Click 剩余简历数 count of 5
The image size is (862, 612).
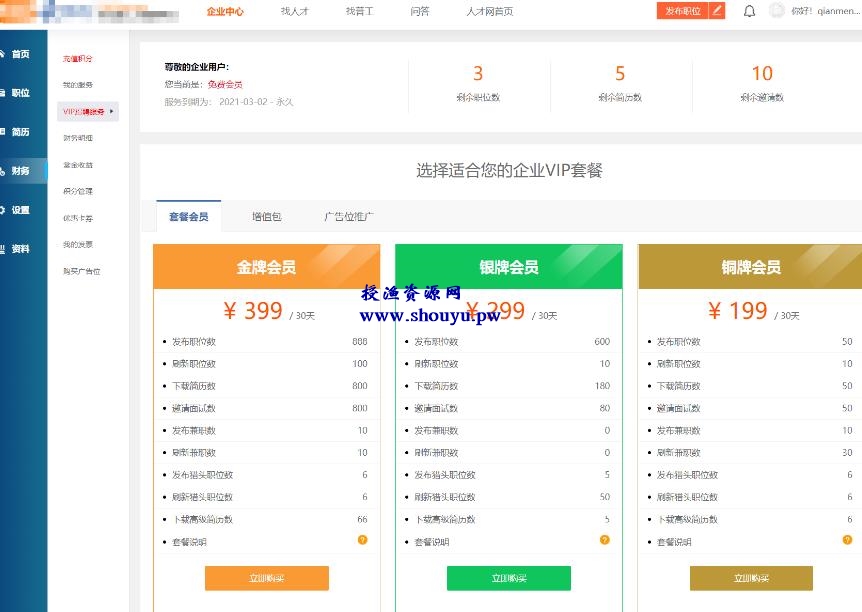point(620,73)
